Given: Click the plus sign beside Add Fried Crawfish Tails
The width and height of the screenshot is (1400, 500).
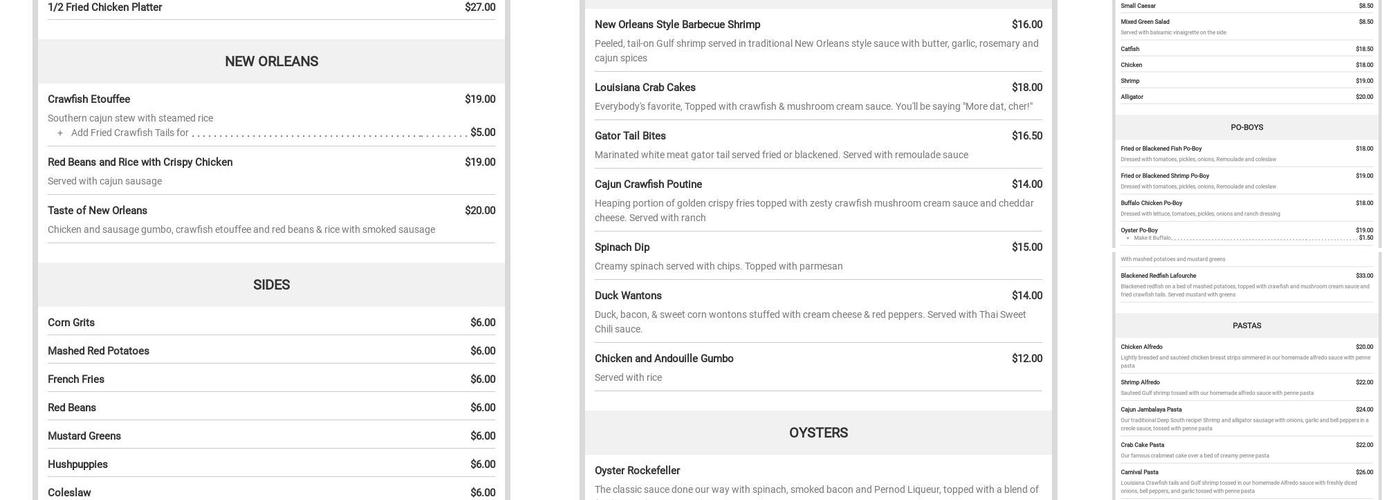Looking at the screenshot, I should coord(60,133).
